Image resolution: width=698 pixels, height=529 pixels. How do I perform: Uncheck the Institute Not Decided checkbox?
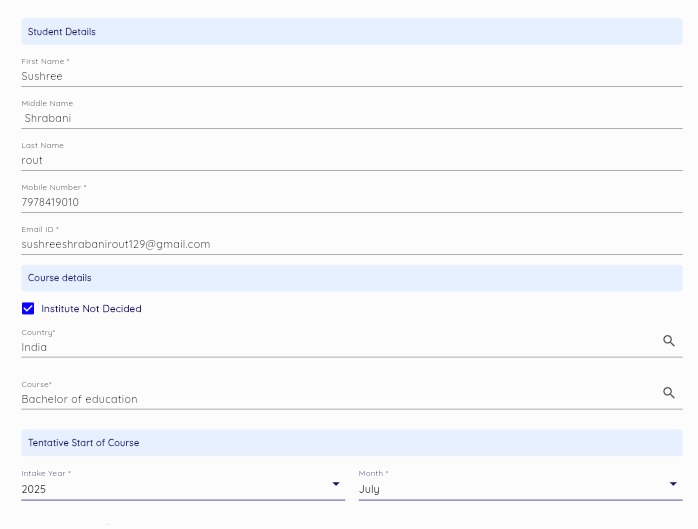(x=28, y=309)
